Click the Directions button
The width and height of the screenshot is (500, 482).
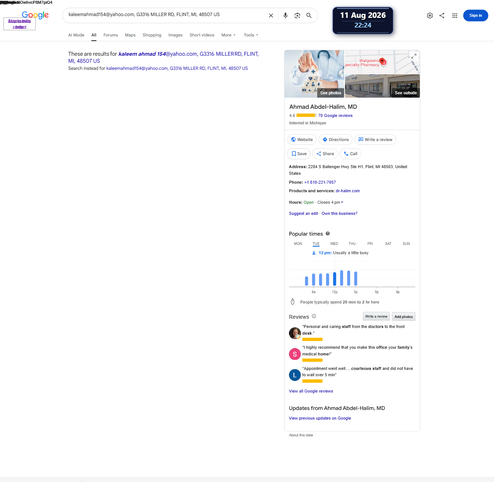(336, 139)
